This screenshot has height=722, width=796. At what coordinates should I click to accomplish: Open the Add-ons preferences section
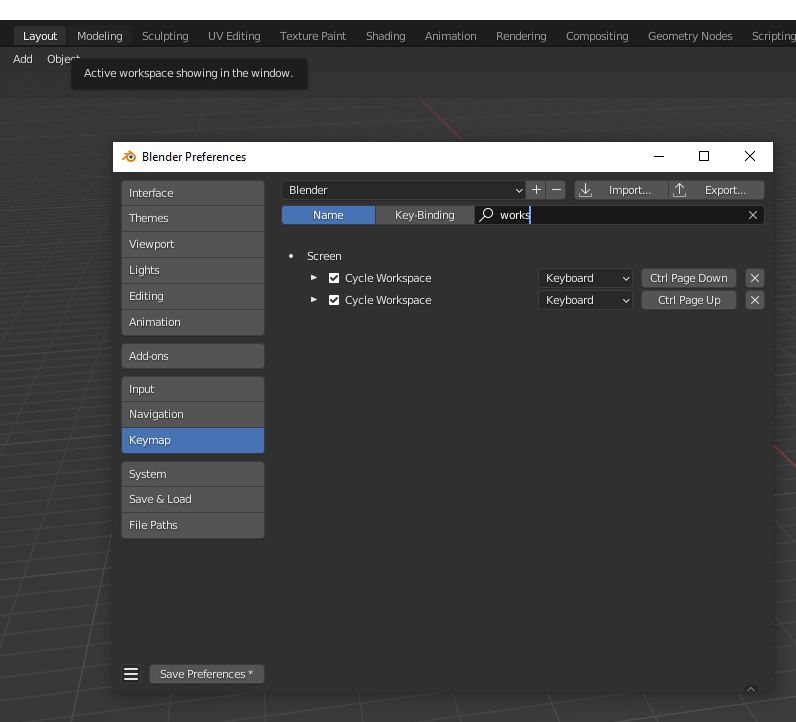pos(193,356)
